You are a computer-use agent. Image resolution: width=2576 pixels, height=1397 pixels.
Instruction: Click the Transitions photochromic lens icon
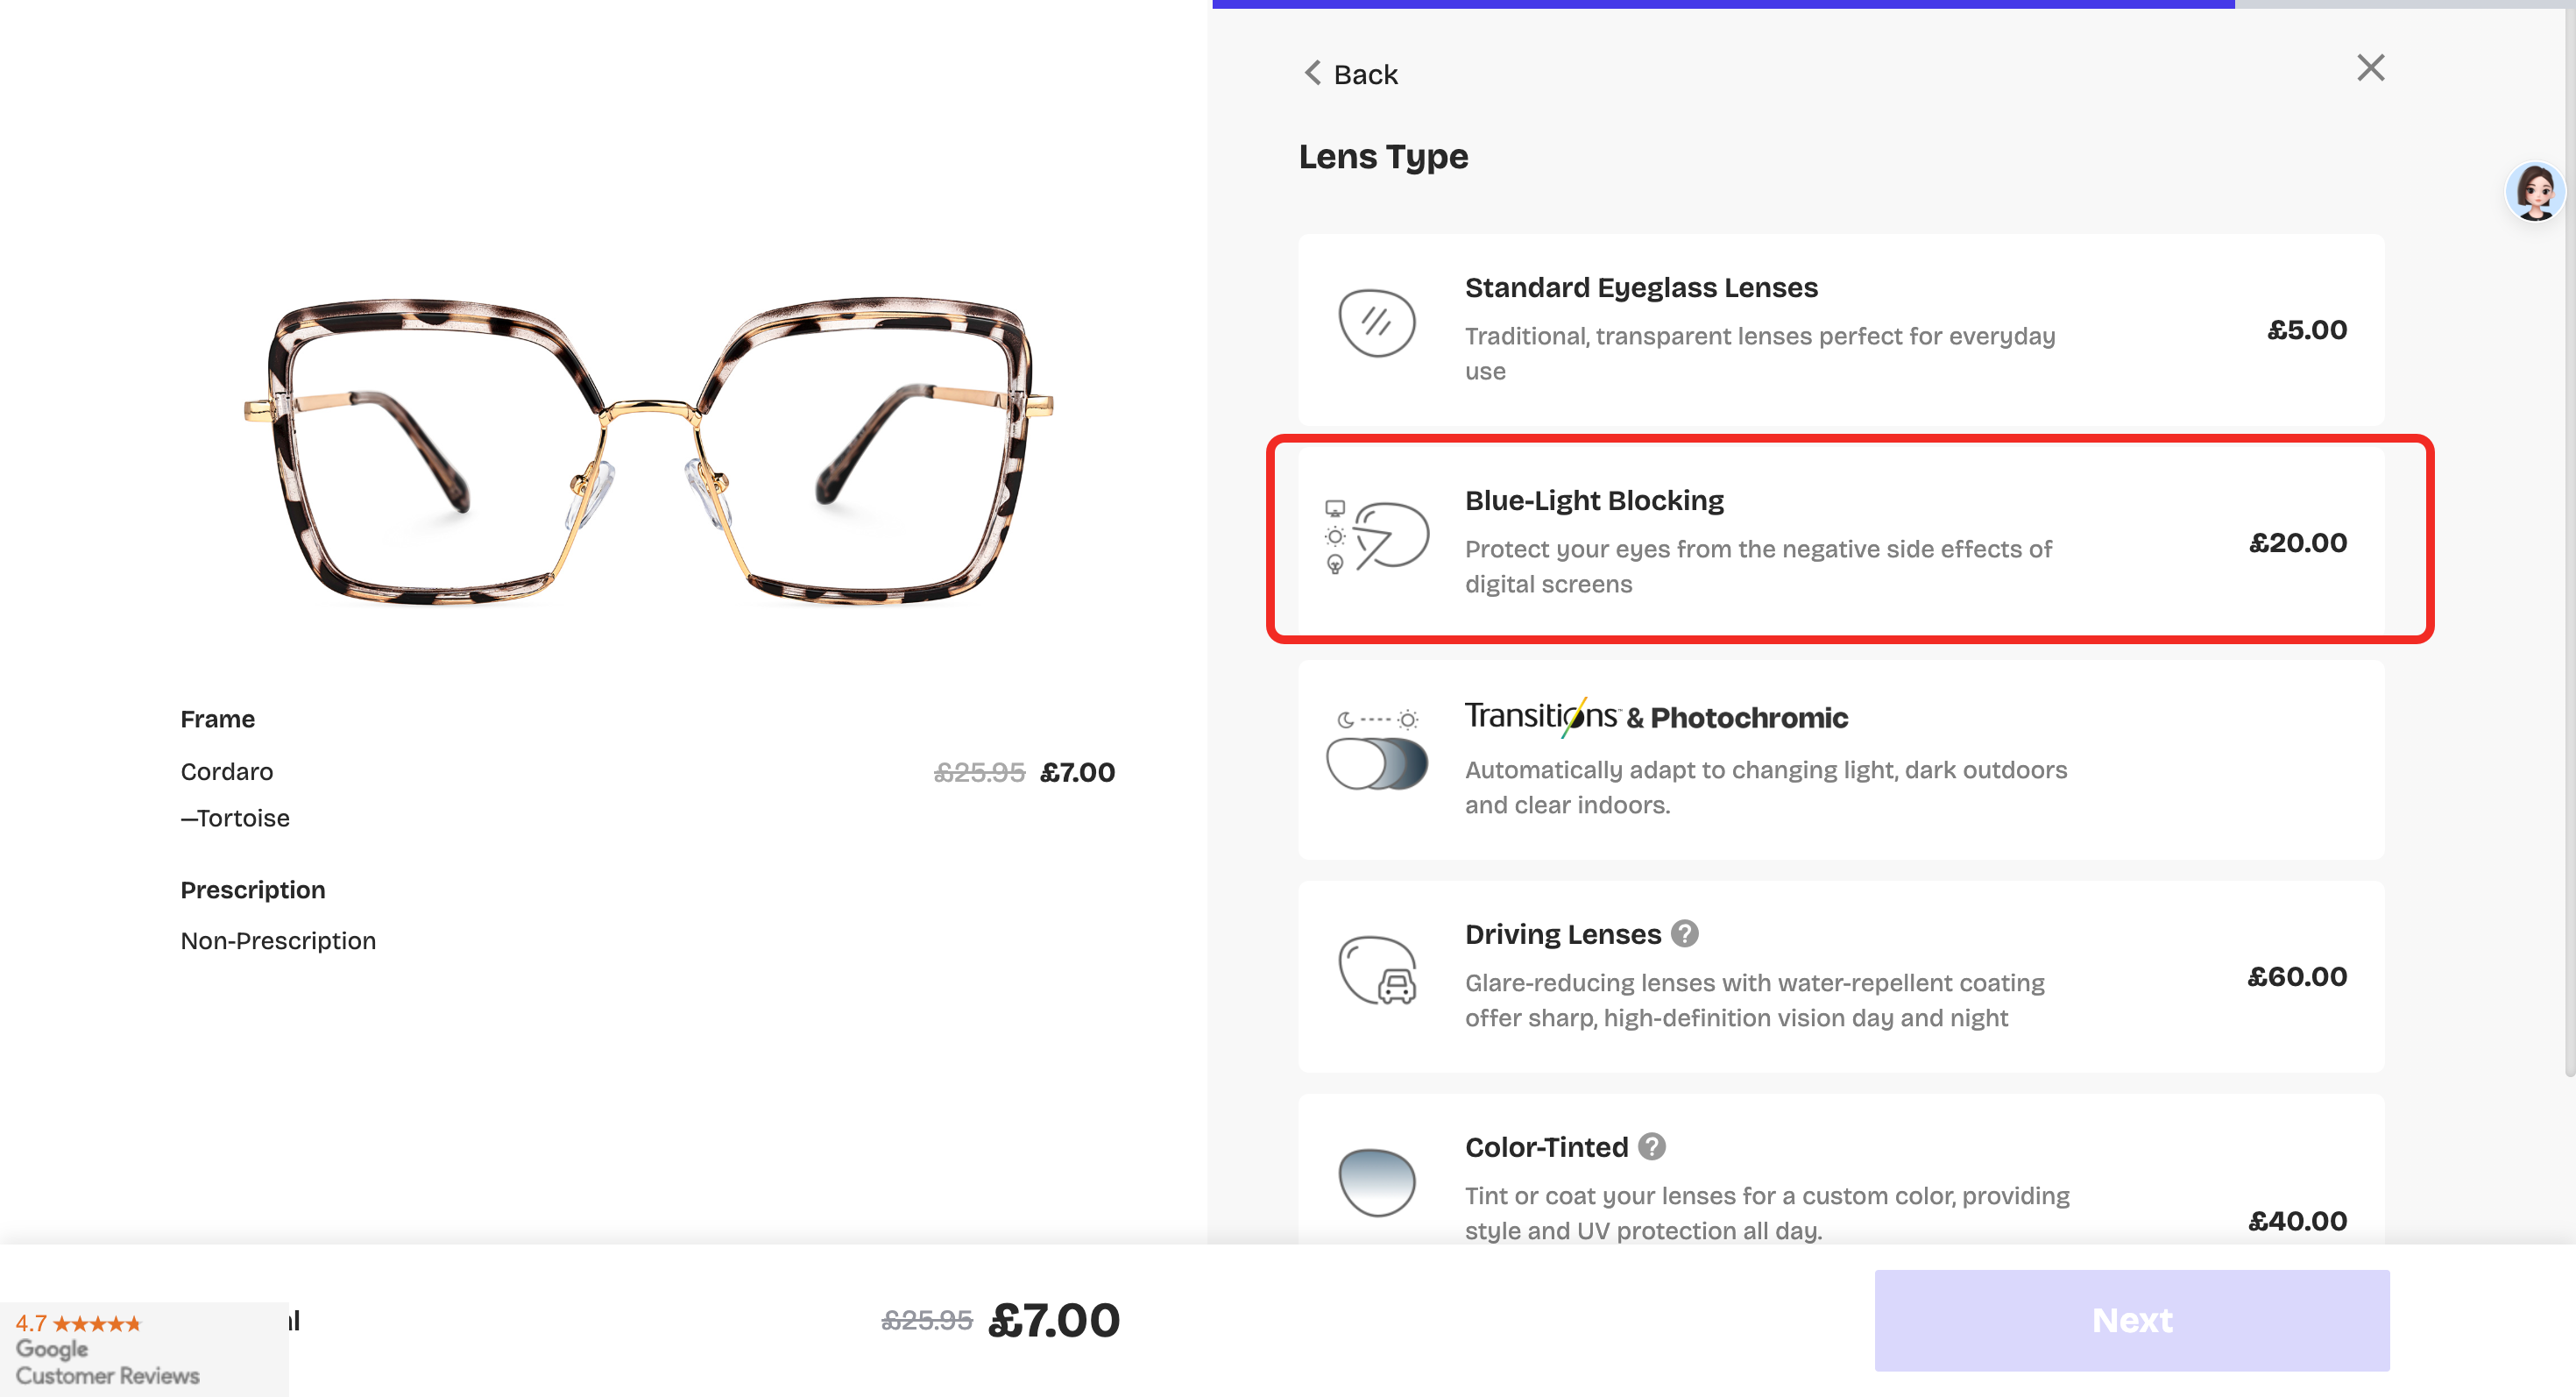pyautogui.click(x=1376, y=751)
